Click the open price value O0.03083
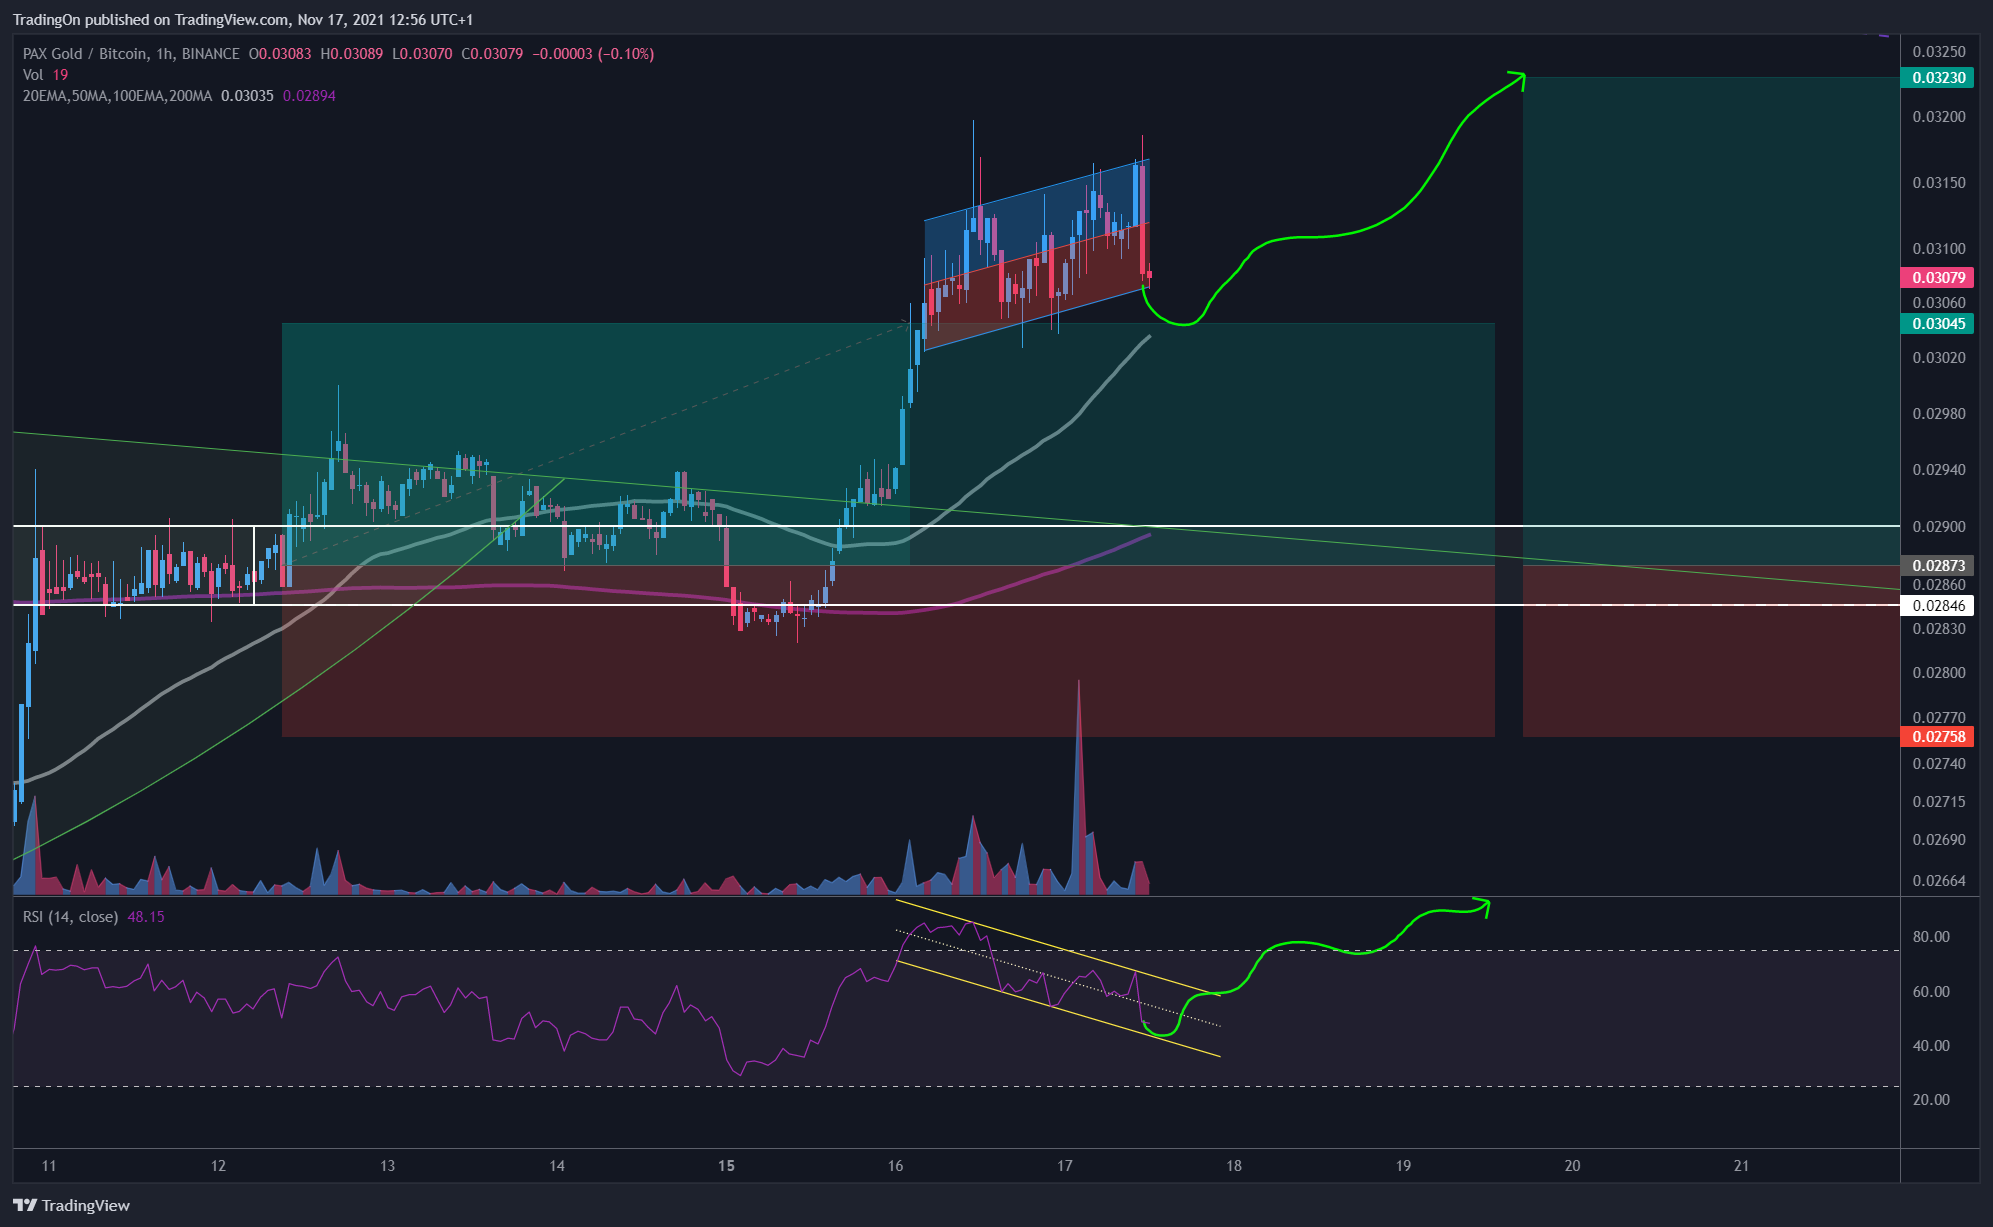1993x1227 pixels. [280, 54]
